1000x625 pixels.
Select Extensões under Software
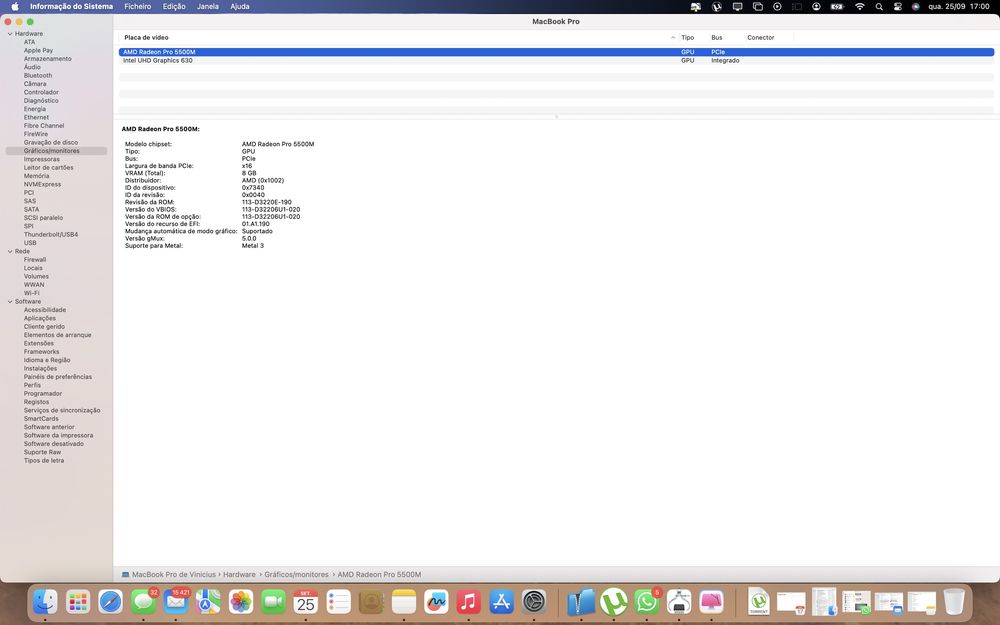pyautogui.click(x=39, y=343)
